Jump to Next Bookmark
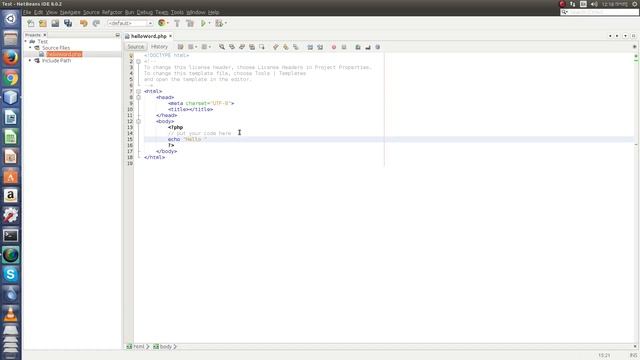 tap(286, 47)
